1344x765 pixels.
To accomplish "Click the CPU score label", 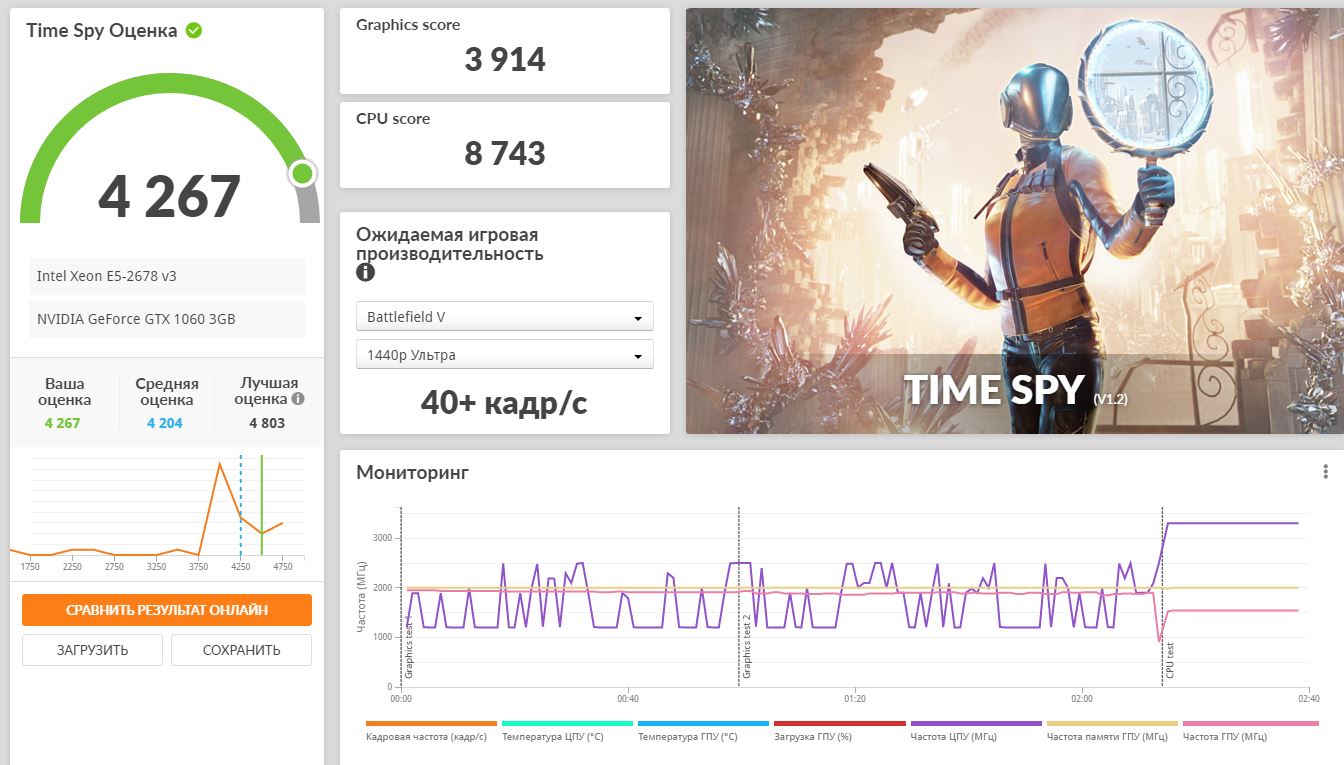I will [x=393, y=118].
